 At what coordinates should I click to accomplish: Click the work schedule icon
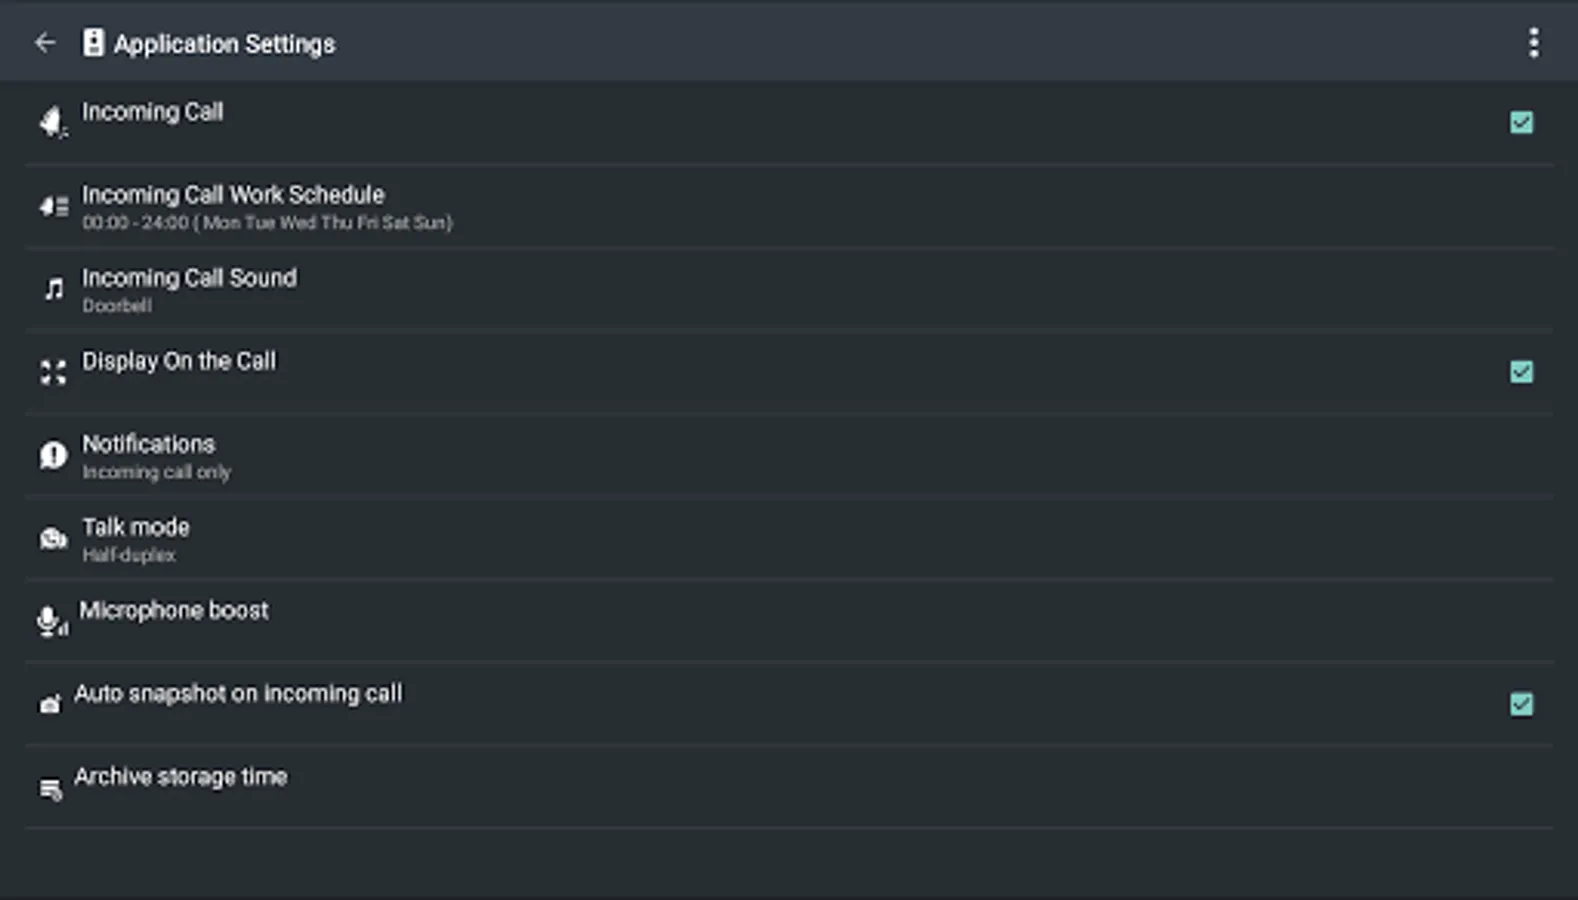tap(53, 207)
